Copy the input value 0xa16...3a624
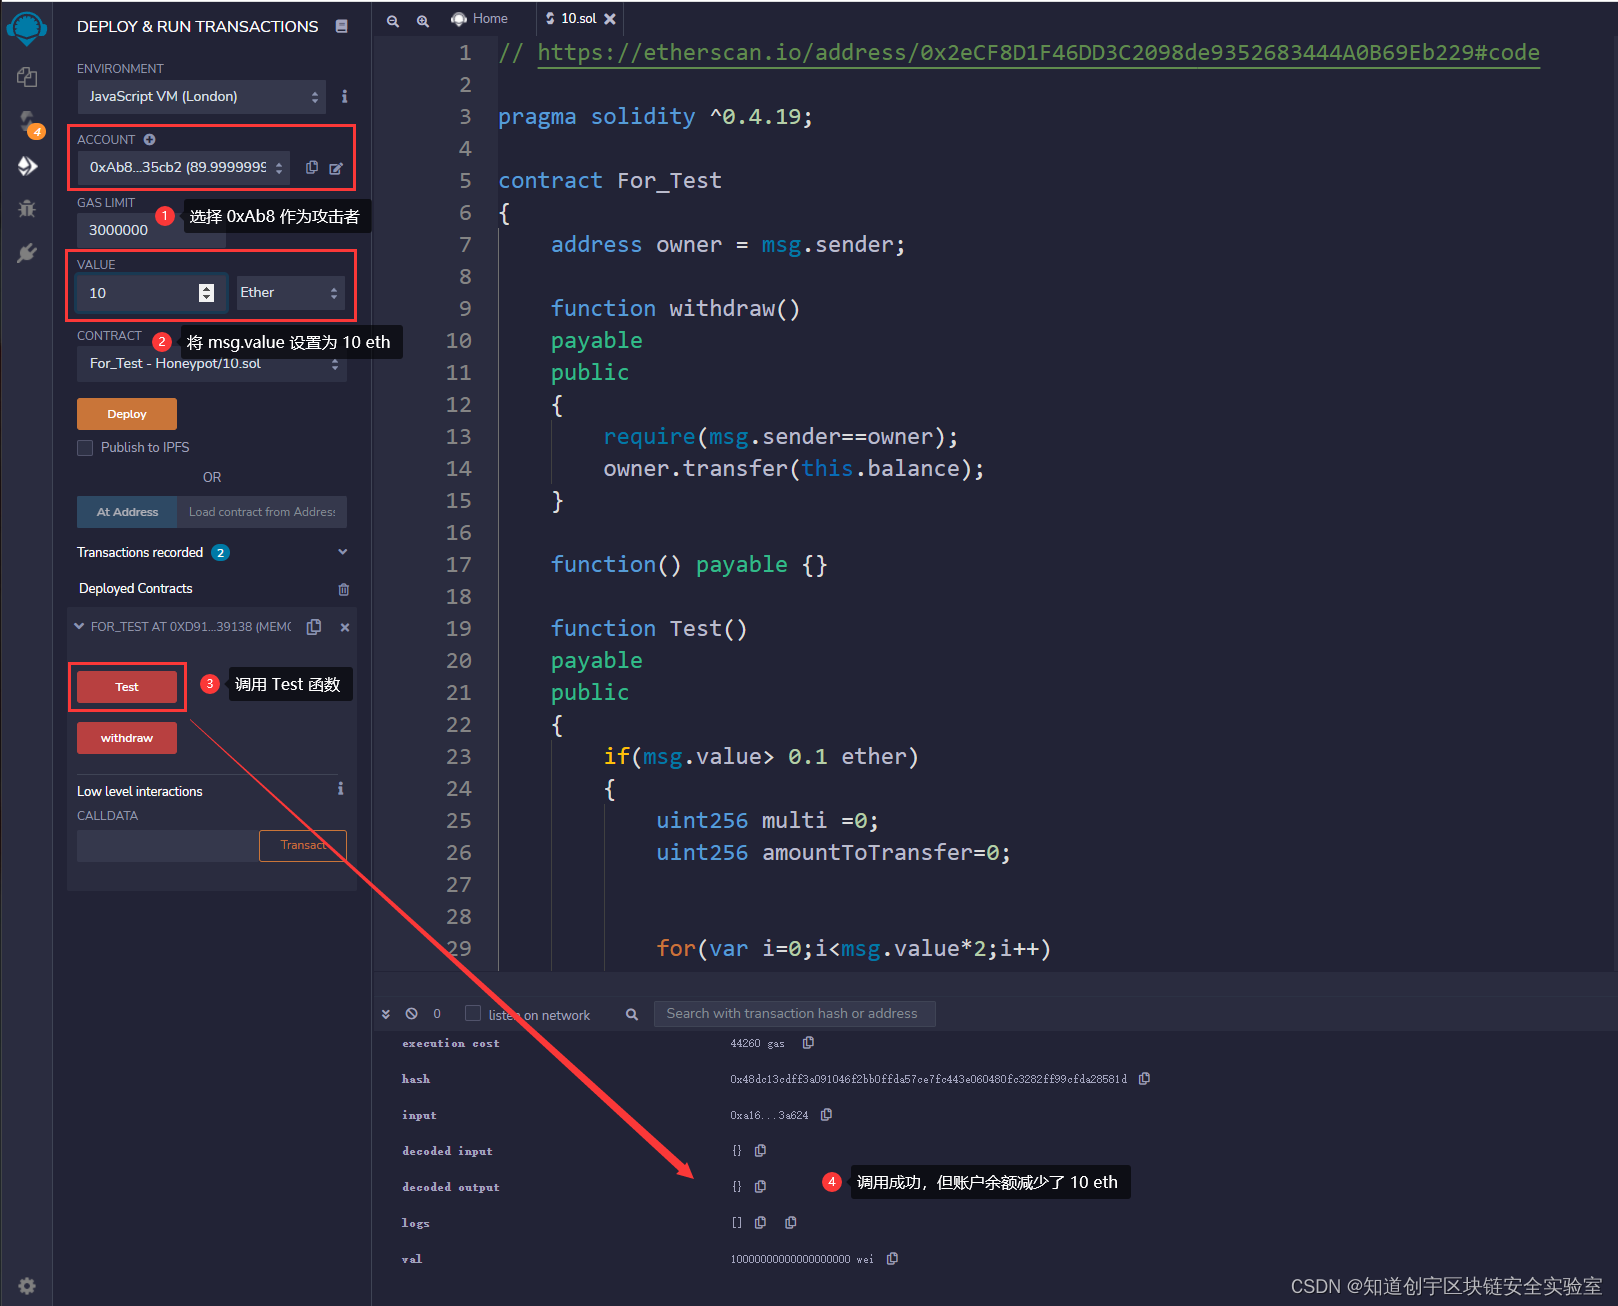Screen dimensions: 1618x1306 (826, 1115)
